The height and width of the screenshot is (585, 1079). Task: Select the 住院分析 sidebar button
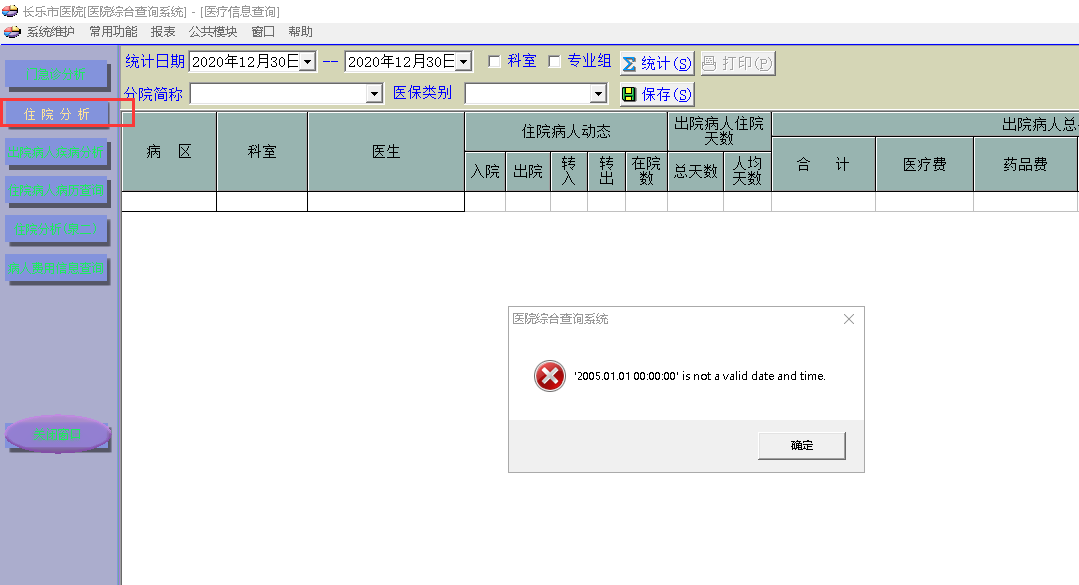click(x=56, y=114)
